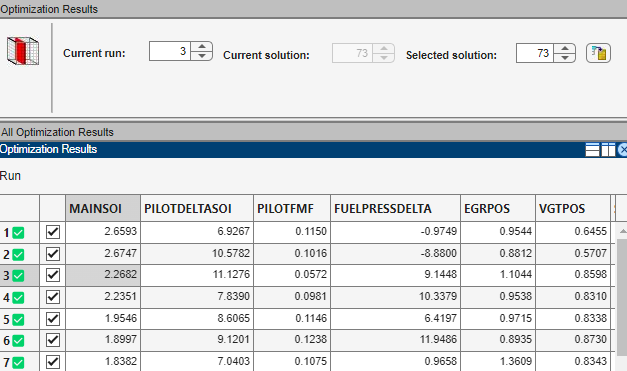Select VGTPOS cell 0.6455
Viewport: 627px width, 371px height.
573,232
